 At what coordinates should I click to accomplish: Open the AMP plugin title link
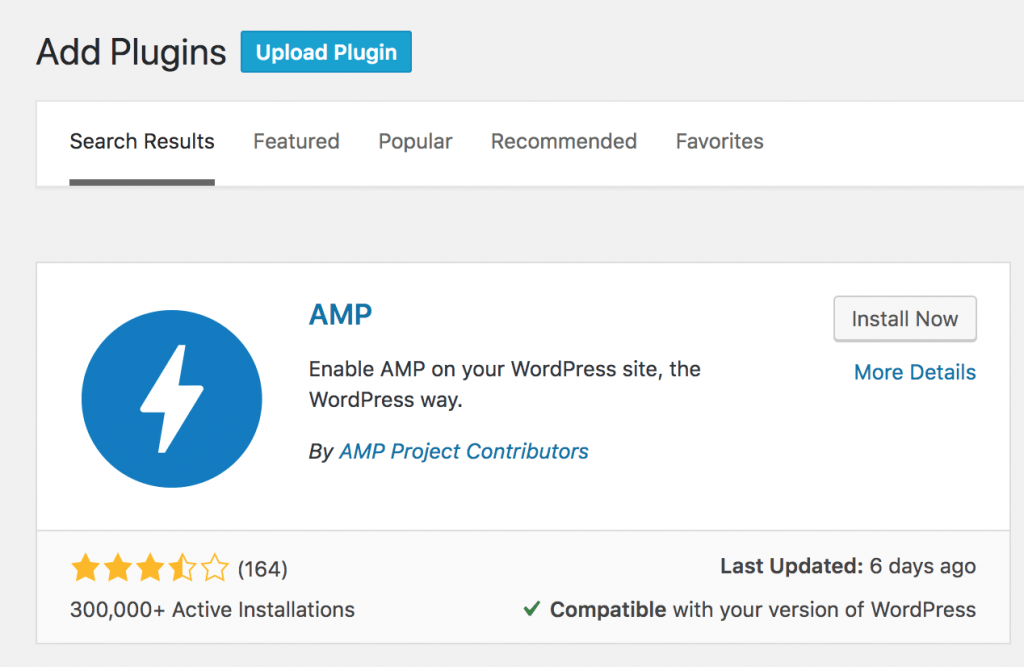(x=340, y=315)
